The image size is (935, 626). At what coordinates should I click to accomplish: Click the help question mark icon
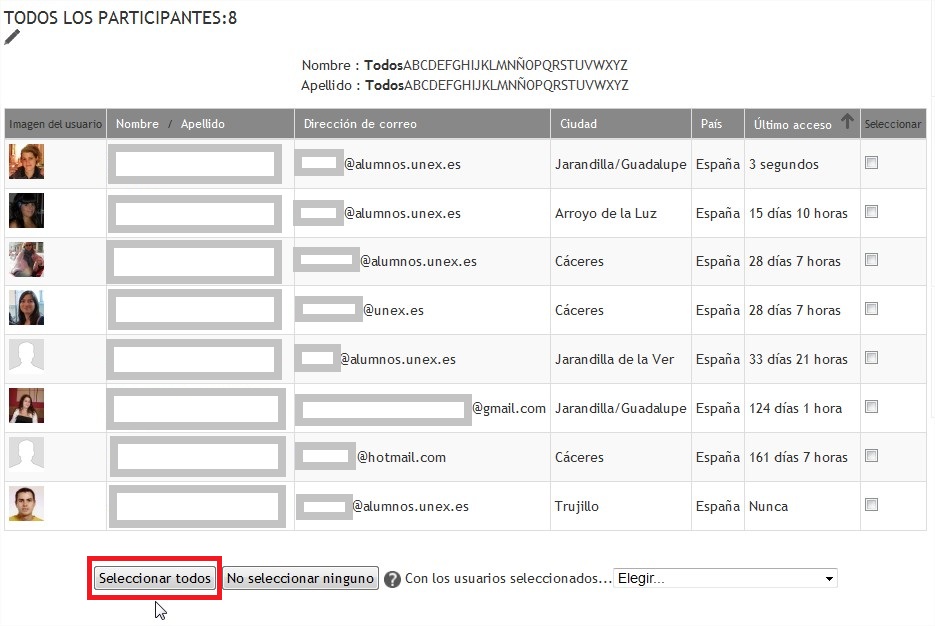click(x=392, y=579)
